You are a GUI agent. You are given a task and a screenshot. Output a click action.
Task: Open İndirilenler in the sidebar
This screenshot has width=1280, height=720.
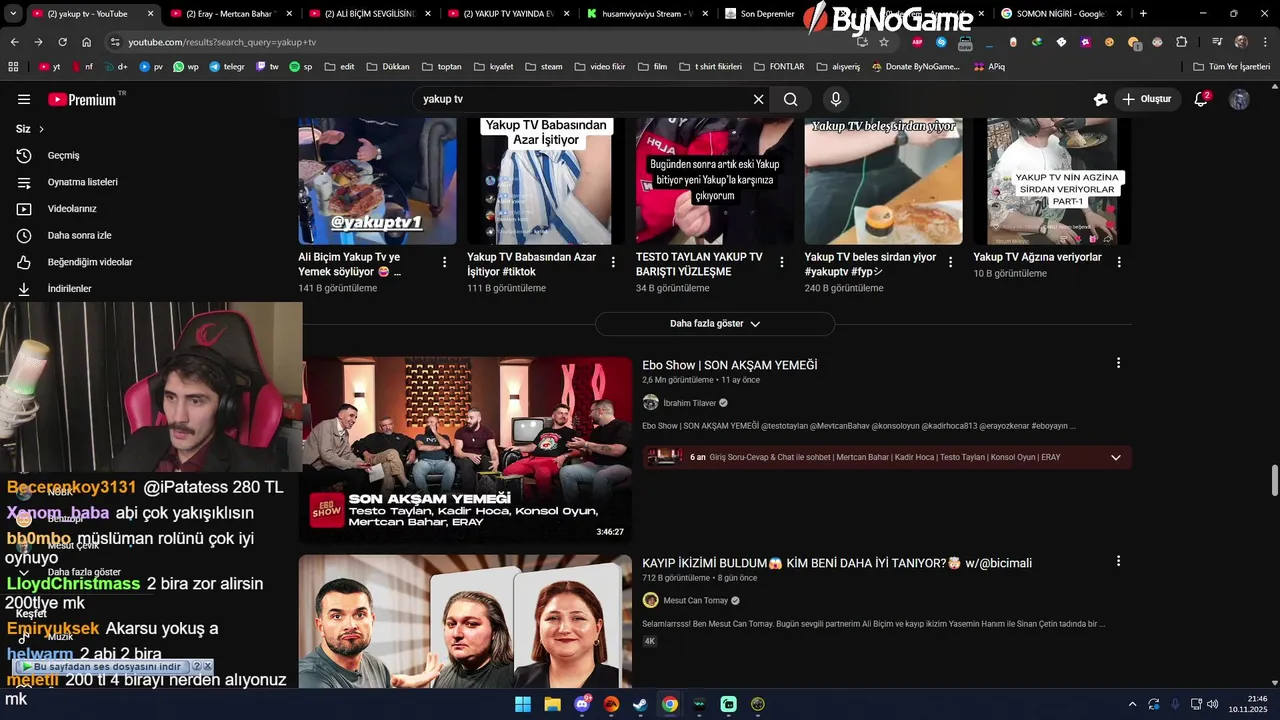(x=69, y=289)
